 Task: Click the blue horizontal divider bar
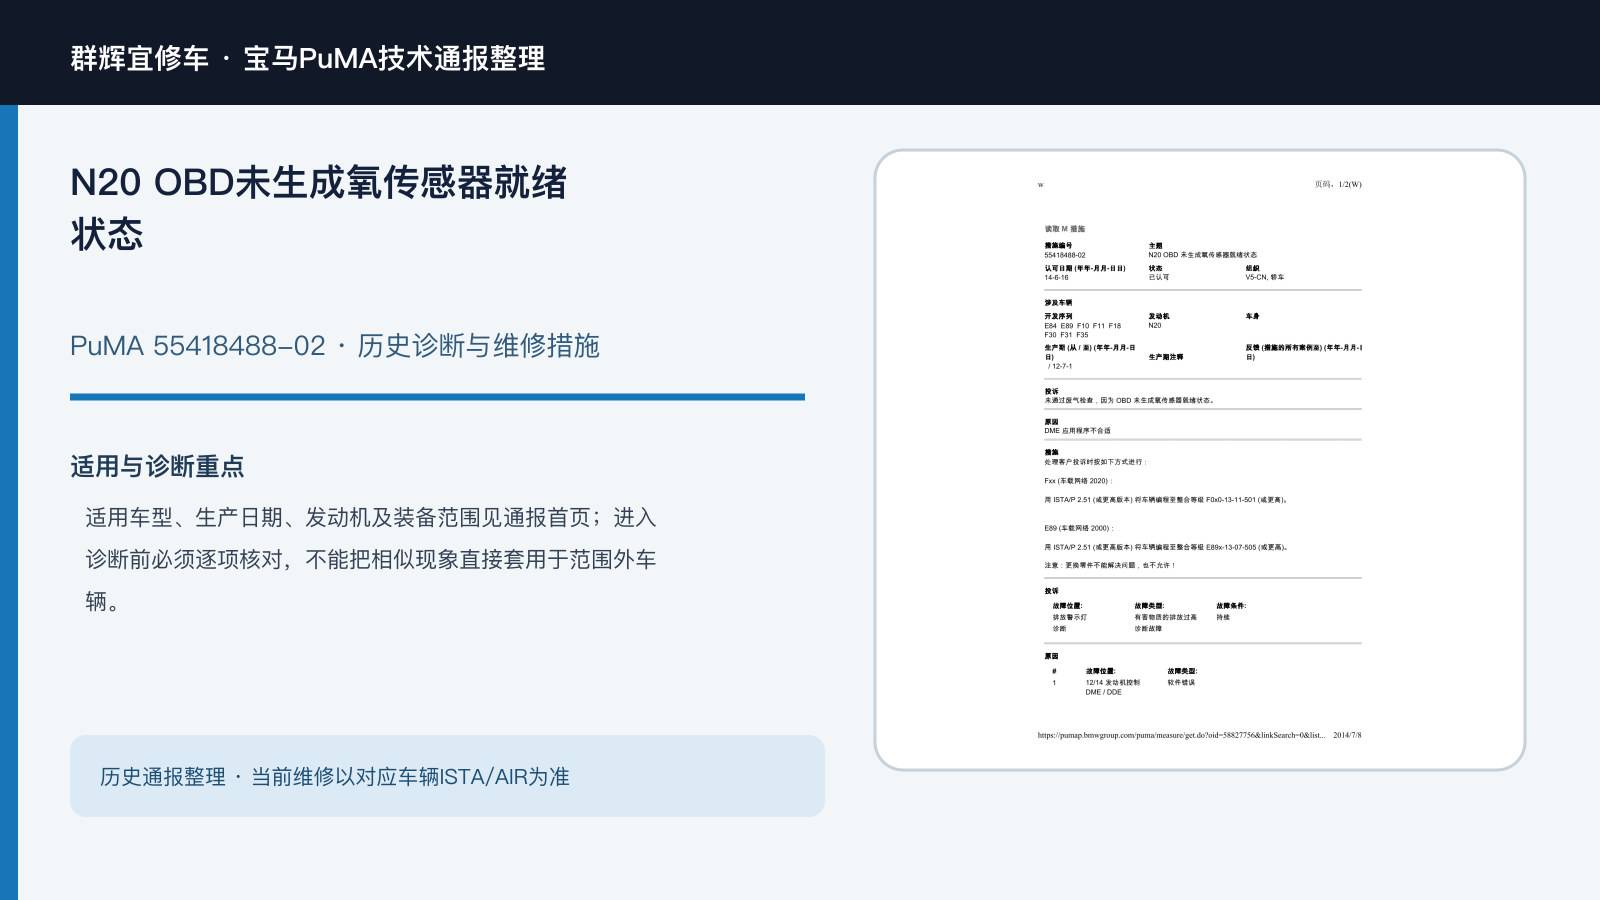click(437, 397)
